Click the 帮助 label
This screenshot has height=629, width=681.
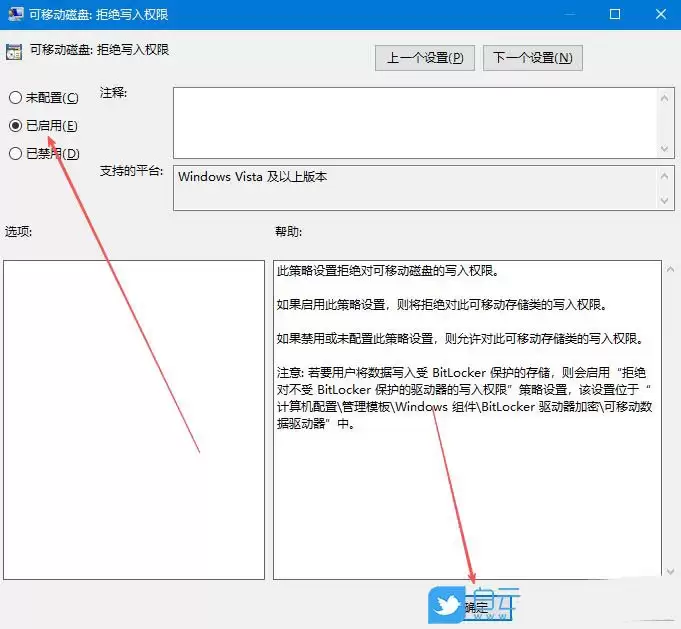pos(288,232)
